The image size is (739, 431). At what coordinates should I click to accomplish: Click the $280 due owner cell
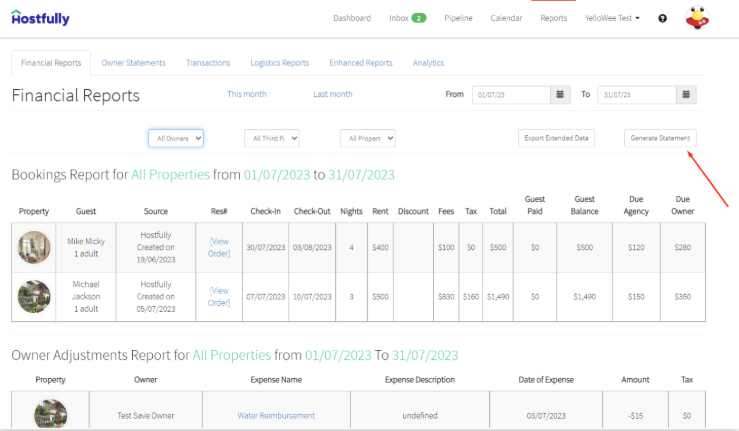click(x=682, y=247)
